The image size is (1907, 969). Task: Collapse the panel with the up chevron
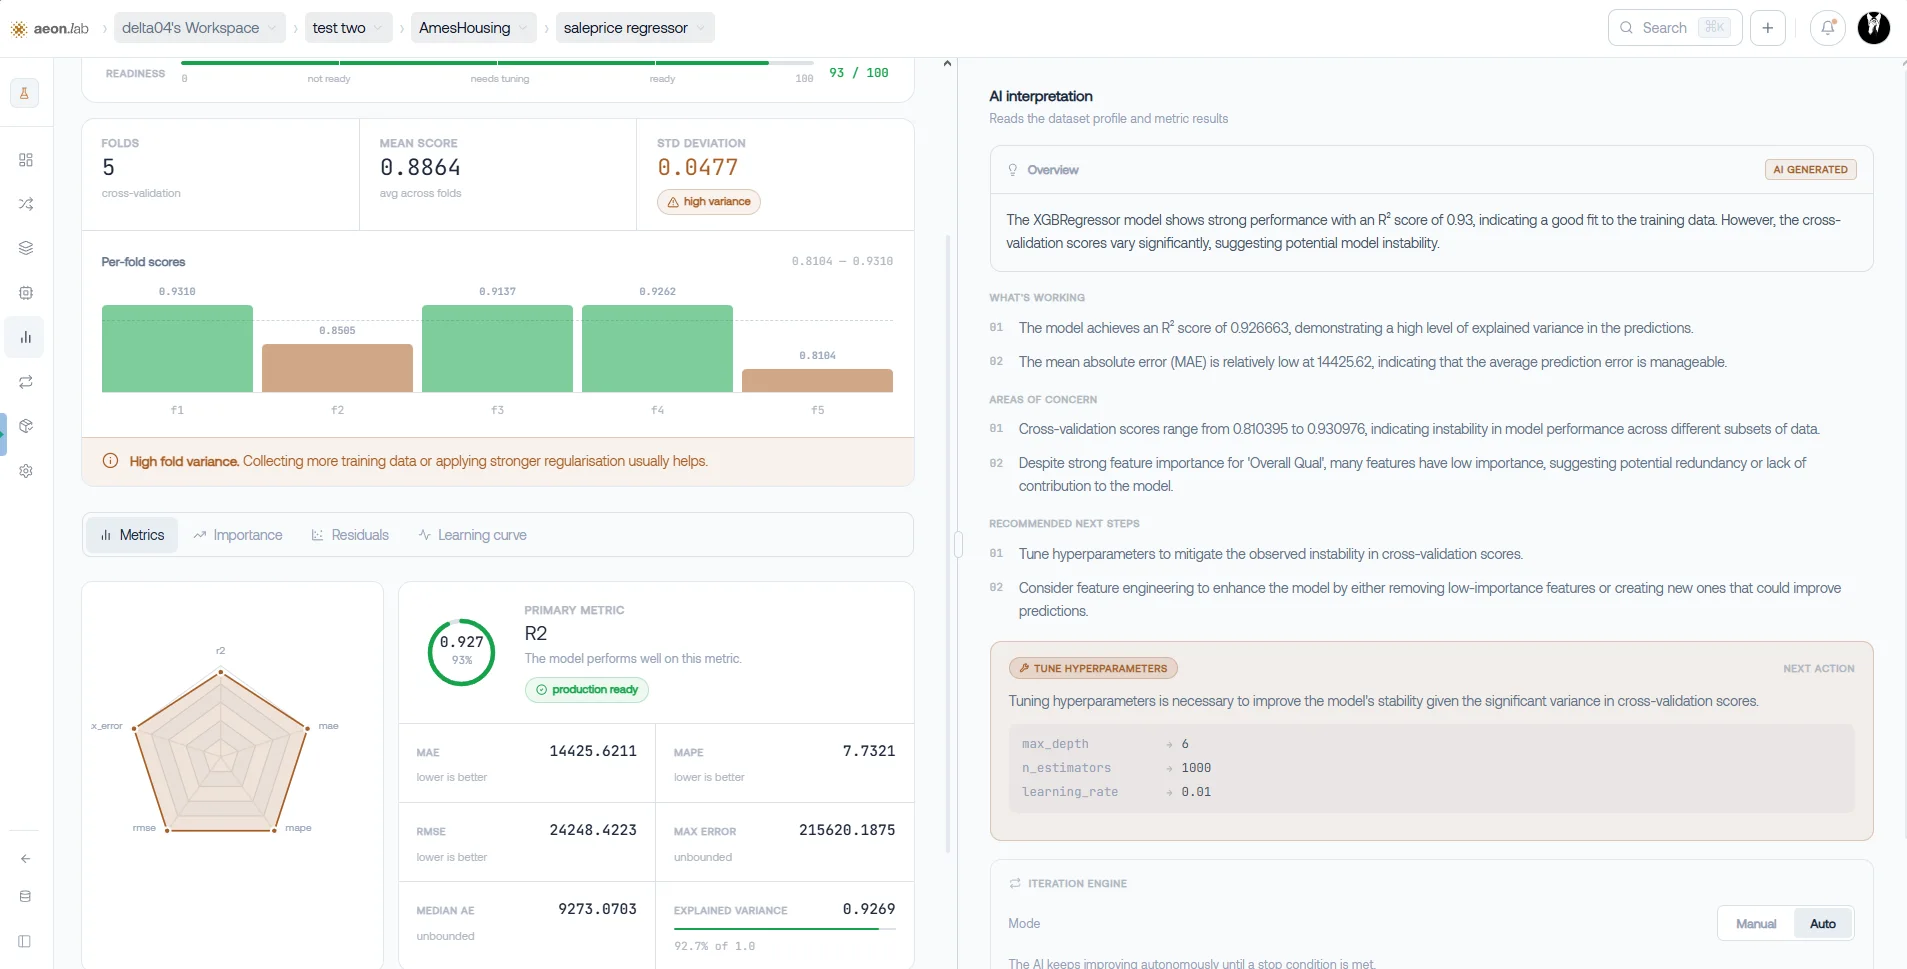[x=947, y=63]
